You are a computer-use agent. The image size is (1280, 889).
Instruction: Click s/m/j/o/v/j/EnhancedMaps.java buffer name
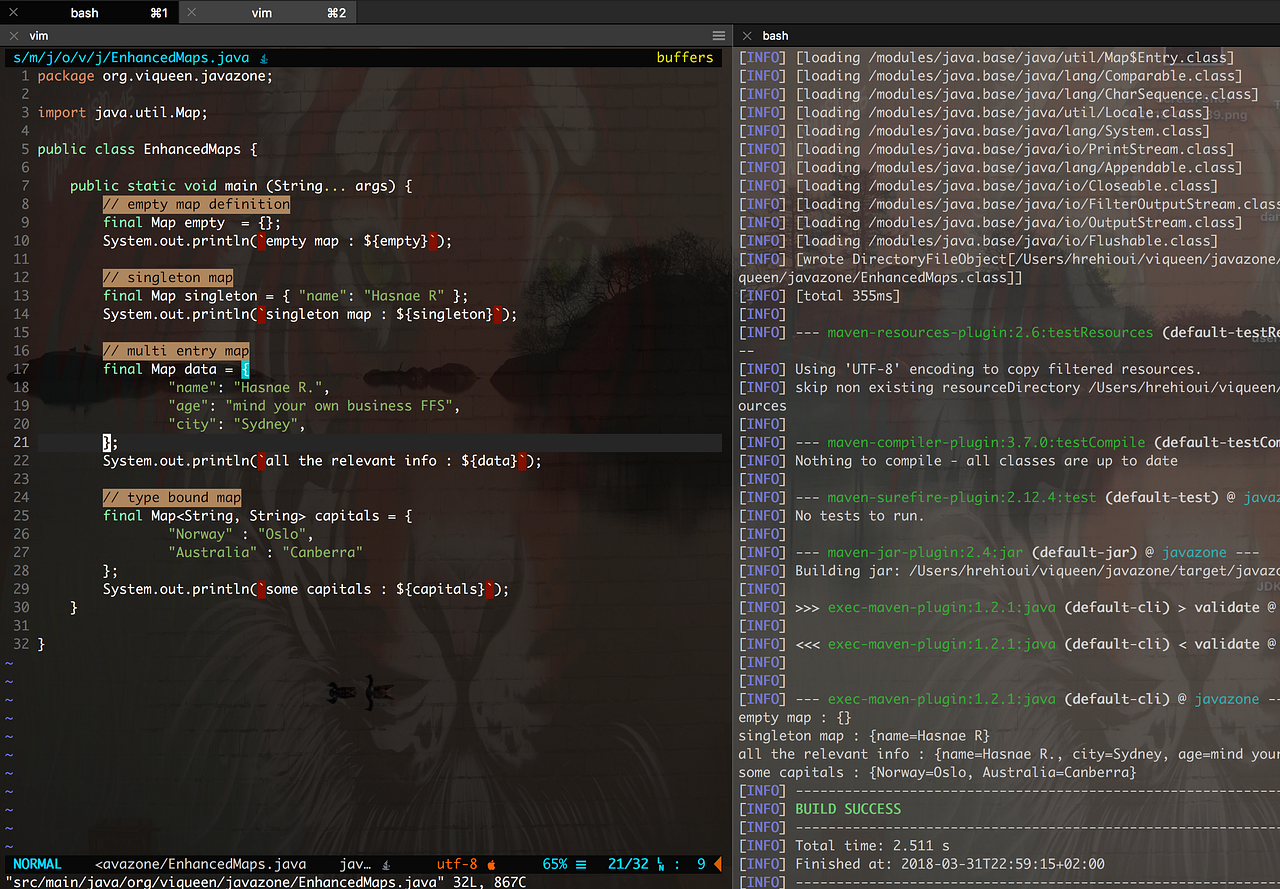(131, 57)
